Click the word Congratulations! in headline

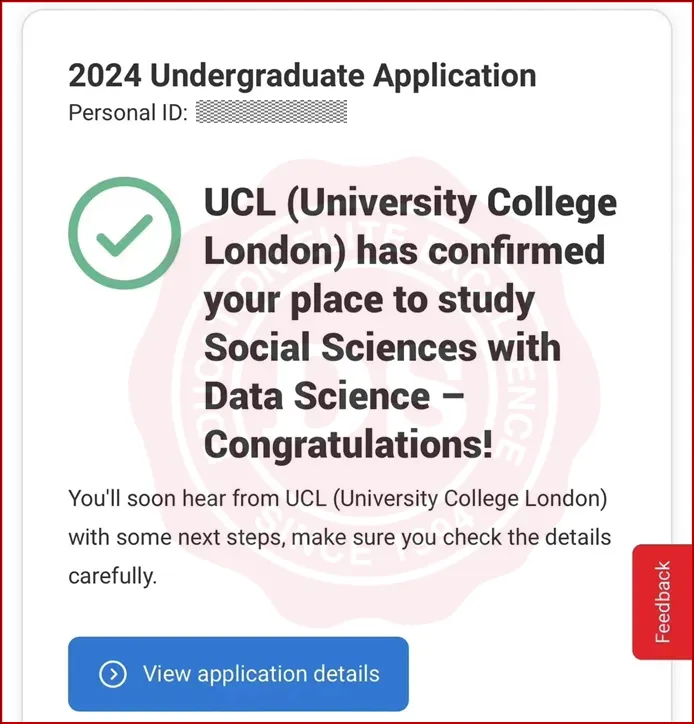click(348, 445)
